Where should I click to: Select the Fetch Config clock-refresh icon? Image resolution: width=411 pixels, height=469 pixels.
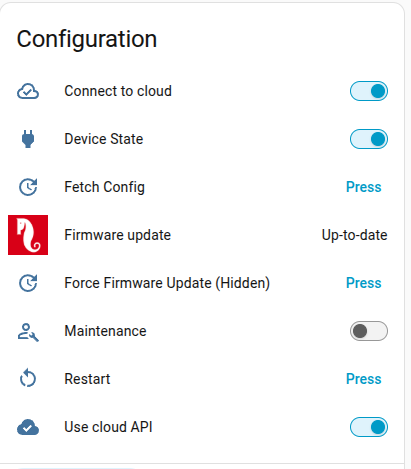click(x=28, y=187)
